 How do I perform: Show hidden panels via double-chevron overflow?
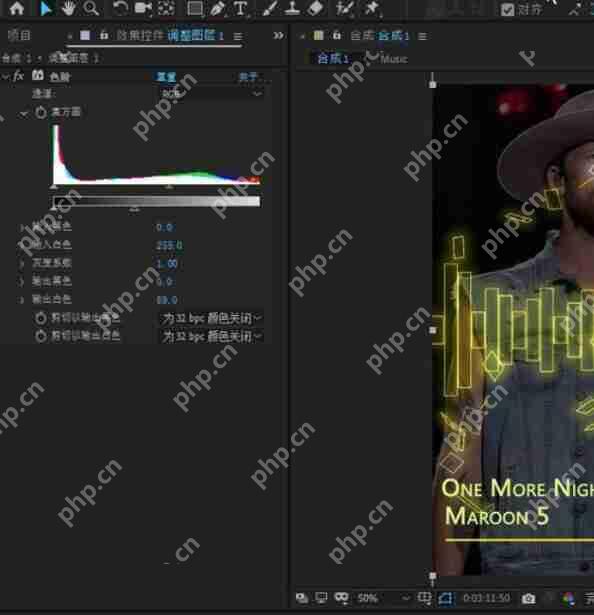[x=278, y=36]
